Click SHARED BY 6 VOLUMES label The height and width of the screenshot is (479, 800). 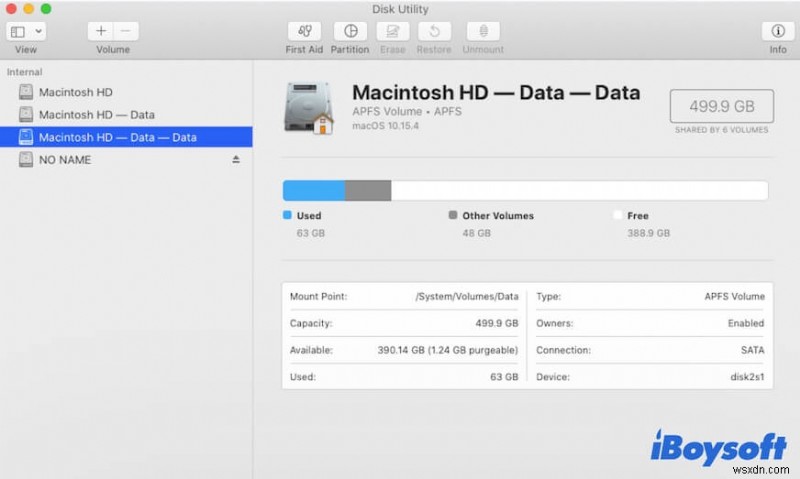pyautogui.click(x=721, y=130)
